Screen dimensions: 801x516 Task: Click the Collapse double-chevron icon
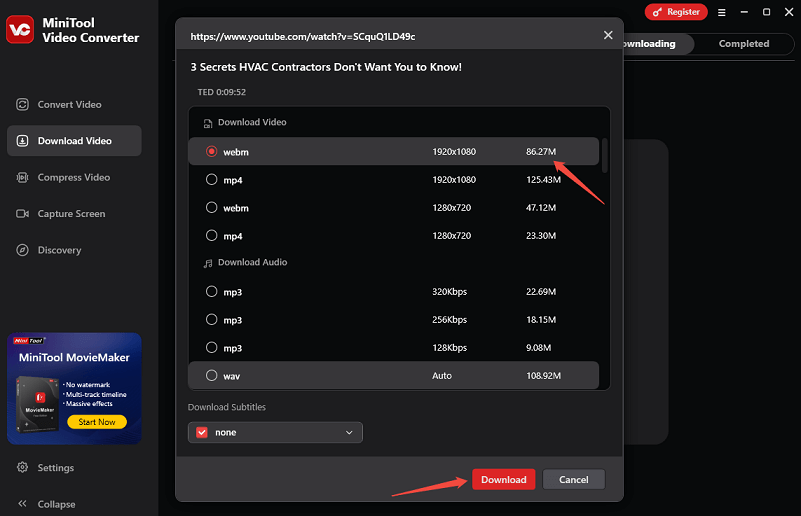pyautogui.click(x=22, y=504)
